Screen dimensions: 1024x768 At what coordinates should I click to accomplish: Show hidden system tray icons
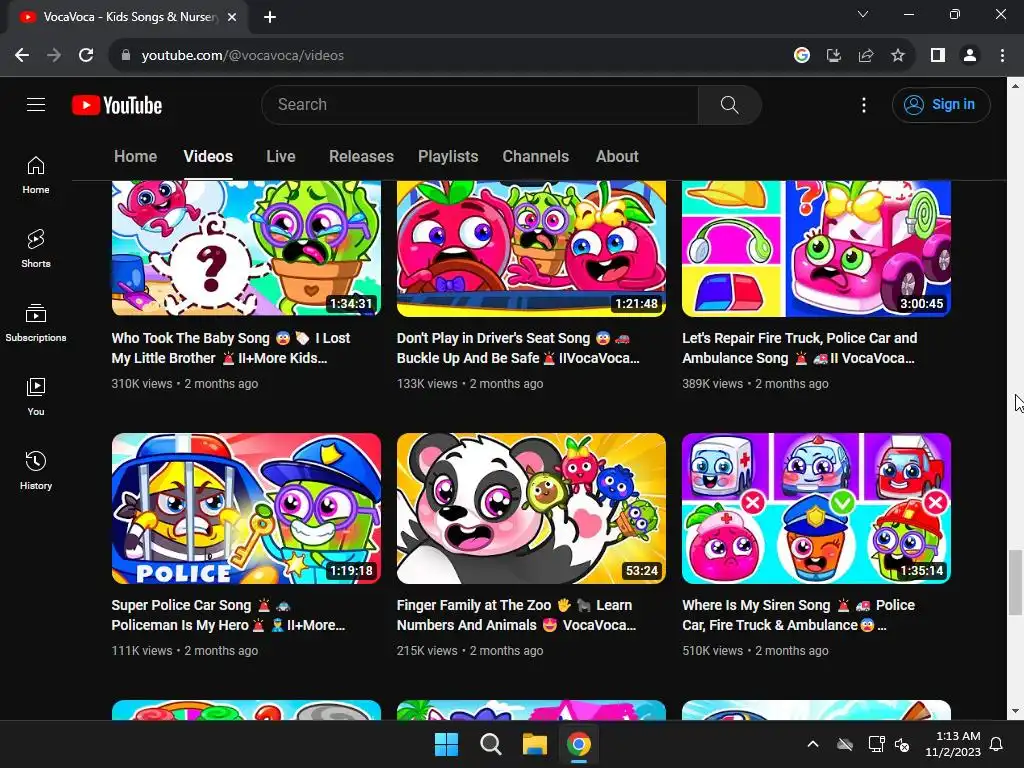click(812, 744)
